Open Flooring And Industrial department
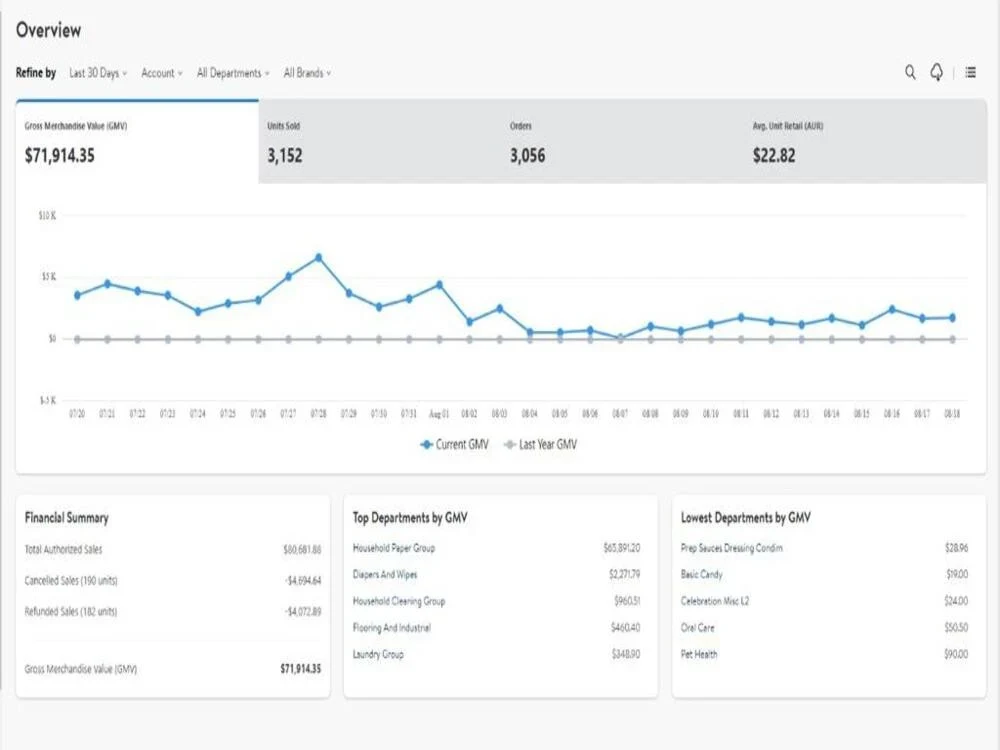This screenshot has height=750, width=1000. 392,628
